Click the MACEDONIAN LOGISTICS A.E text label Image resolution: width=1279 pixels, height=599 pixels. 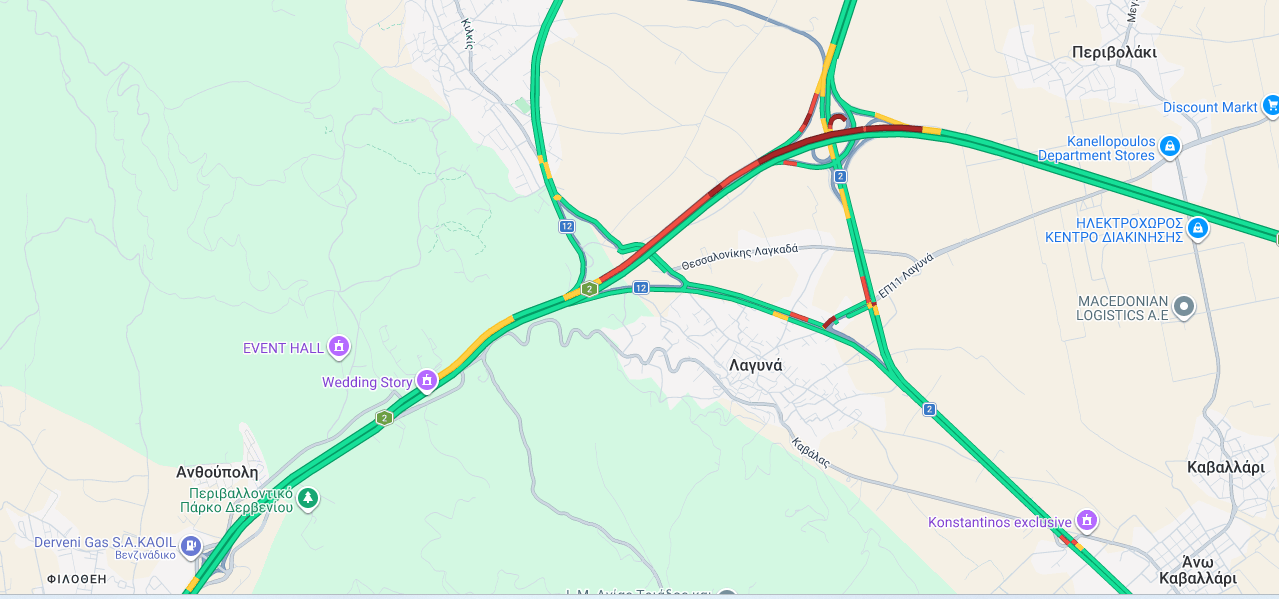click(1122, 308)
